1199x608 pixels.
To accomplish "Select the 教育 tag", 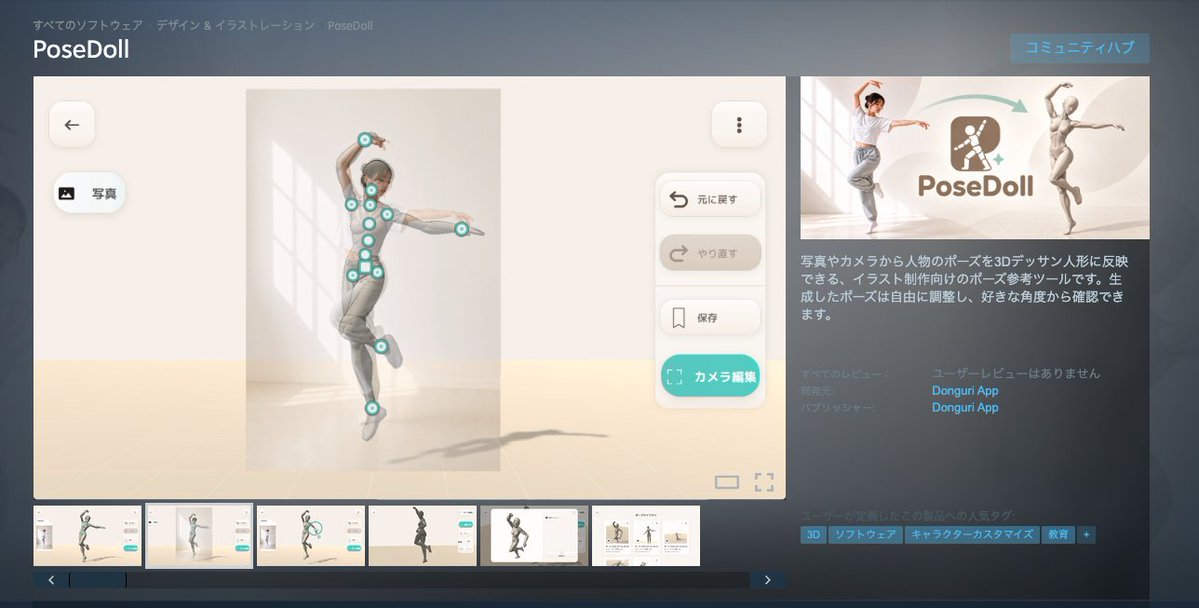I will pos(1058,535).
